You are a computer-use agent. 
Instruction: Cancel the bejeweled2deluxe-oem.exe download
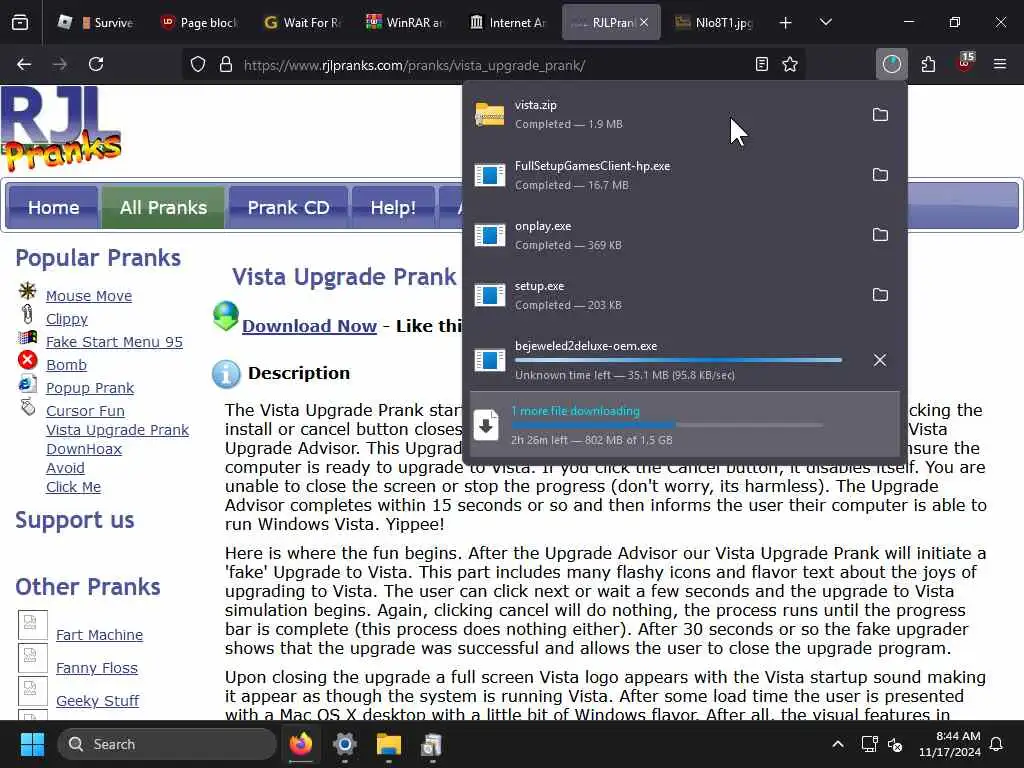coord(880,360)
